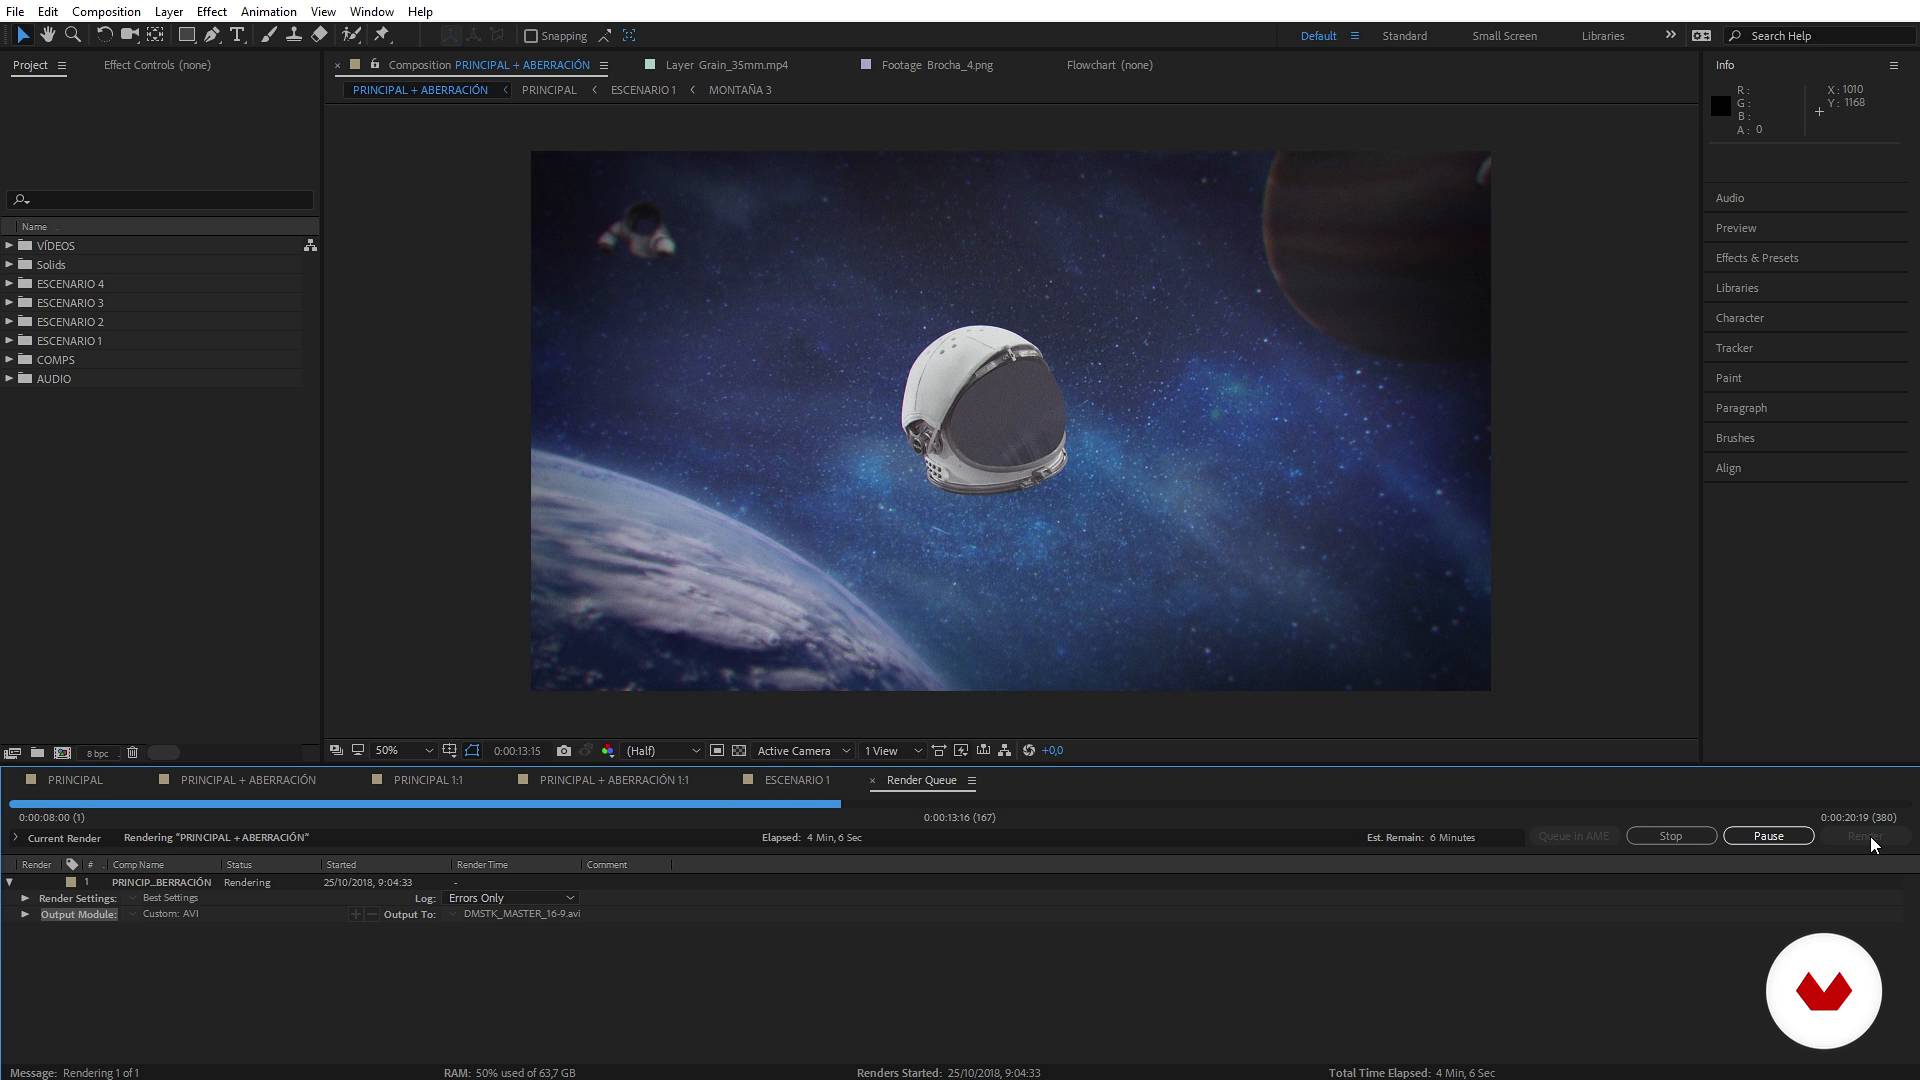
Task: Click the new folder icon in Project panel
Action: 37,753
